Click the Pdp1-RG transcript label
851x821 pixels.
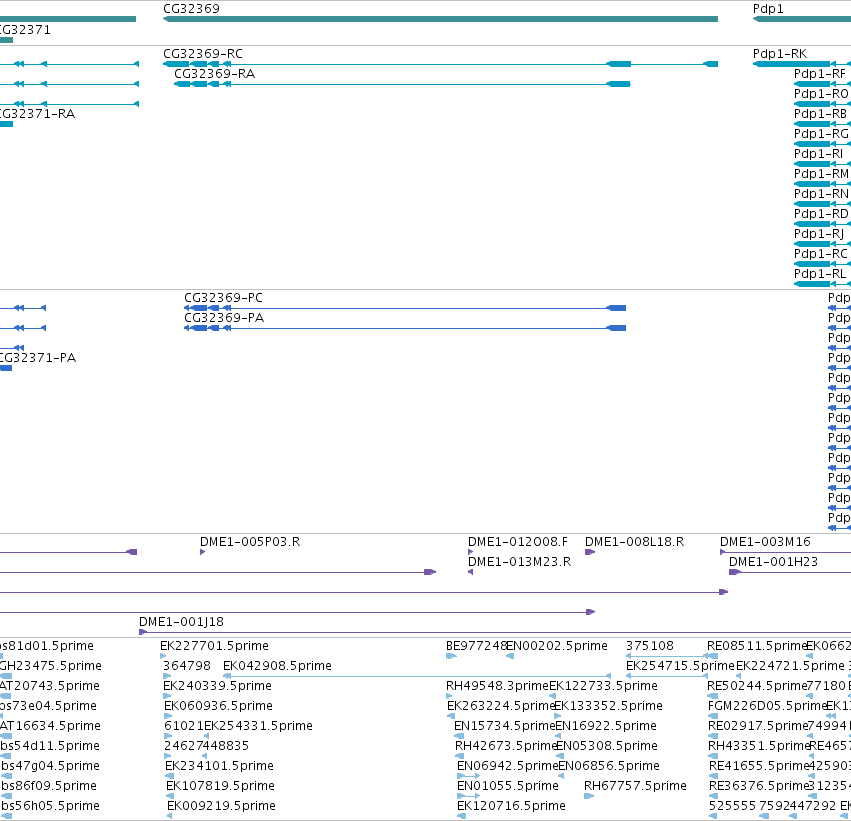click(x=821, y=134)
